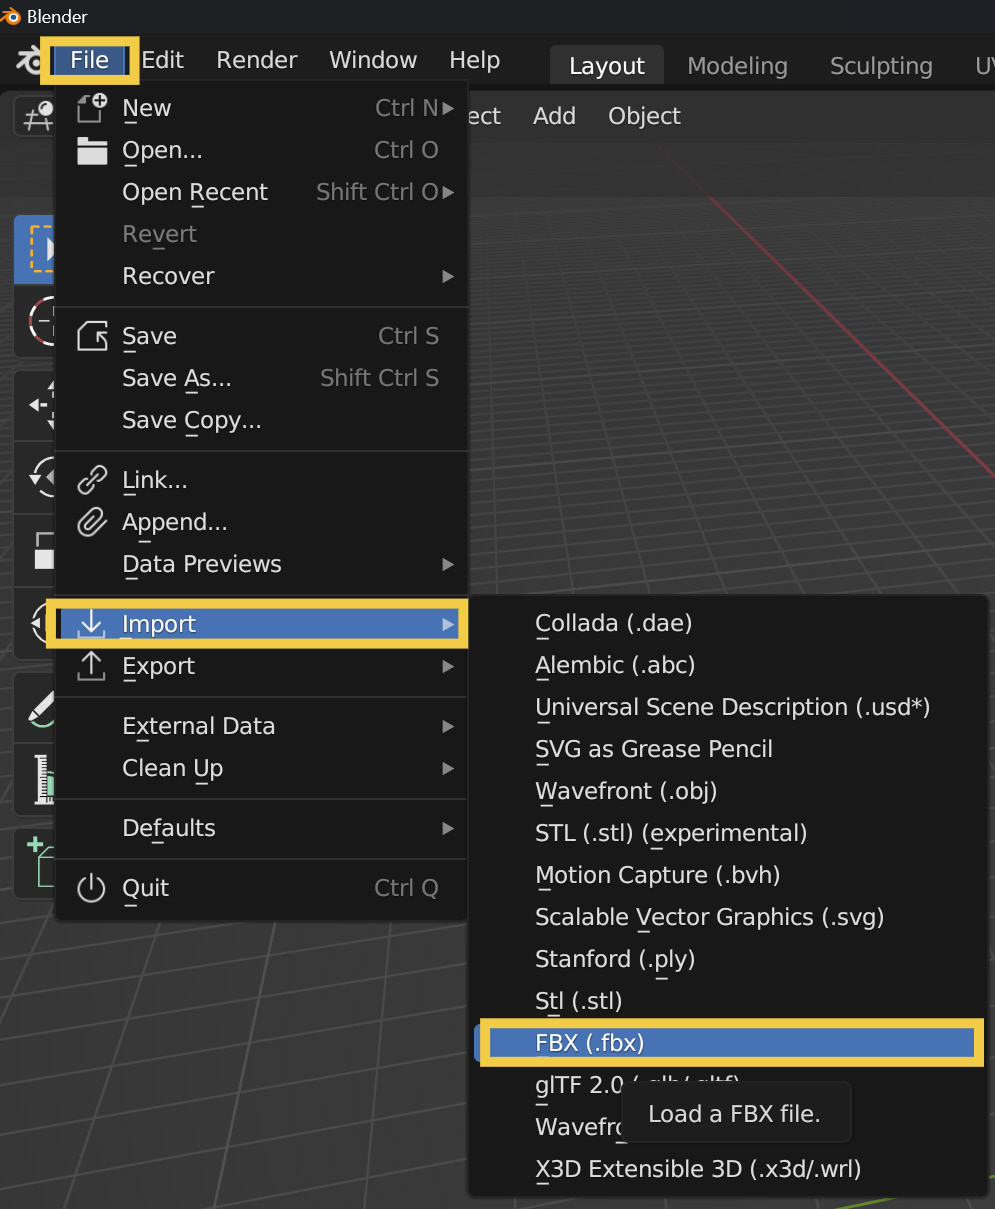Click the New file icon
Image resolution: width=995 pixels, height=1209 pixels.
pyautogui.click(x=92, y=108)
